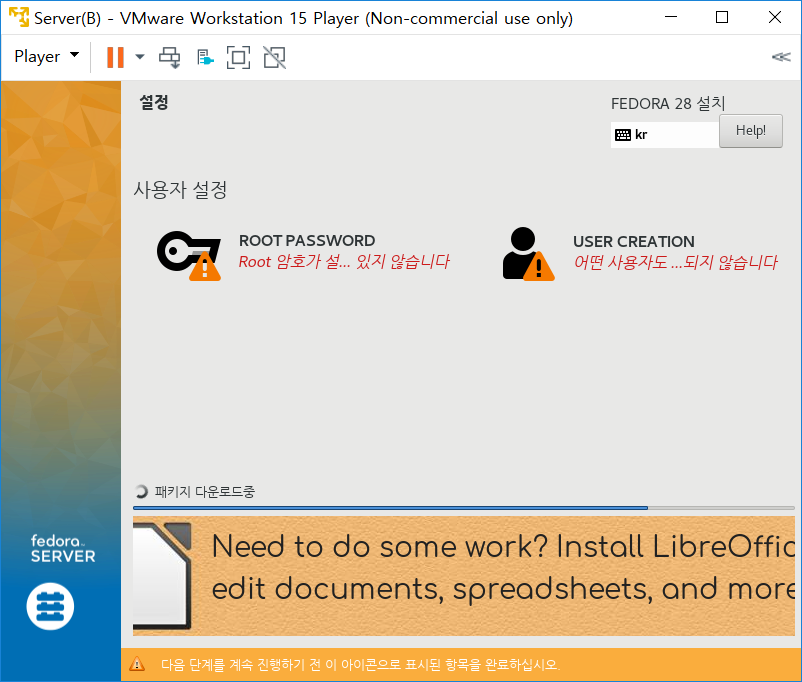Click the fedora SERVER logo
The width and height of the screenshot is (802, 682).
[x=63, y=548]
